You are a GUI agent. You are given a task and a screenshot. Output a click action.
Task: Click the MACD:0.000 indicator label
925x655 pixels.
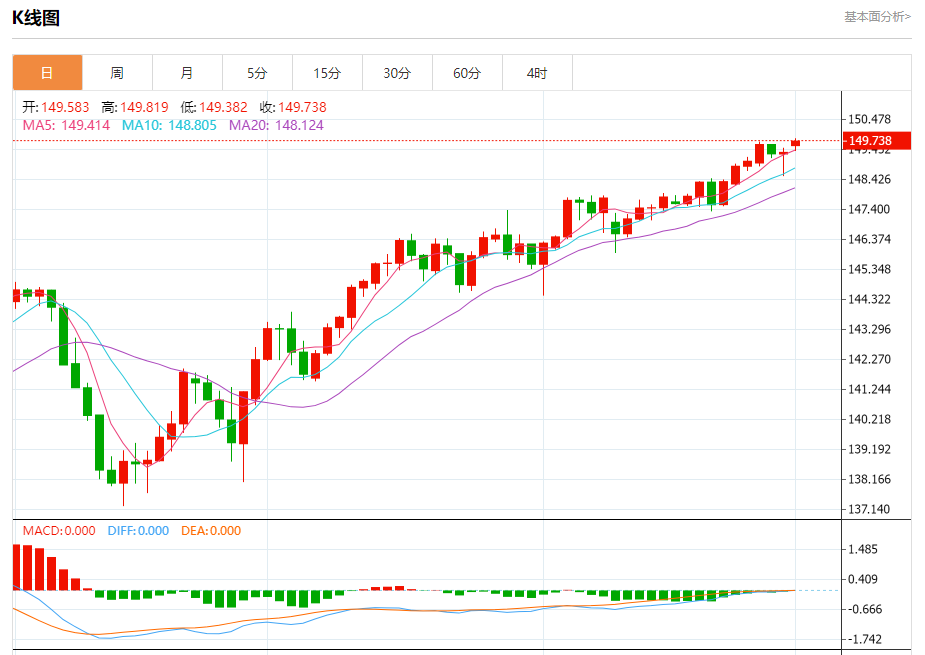point(59,530)
